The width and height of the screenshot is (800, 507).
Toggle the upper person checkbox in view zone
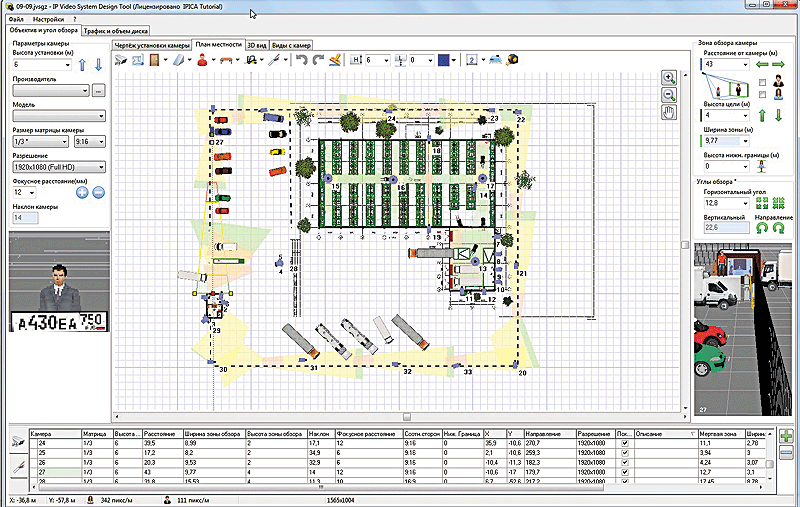(x=762, y=81)
